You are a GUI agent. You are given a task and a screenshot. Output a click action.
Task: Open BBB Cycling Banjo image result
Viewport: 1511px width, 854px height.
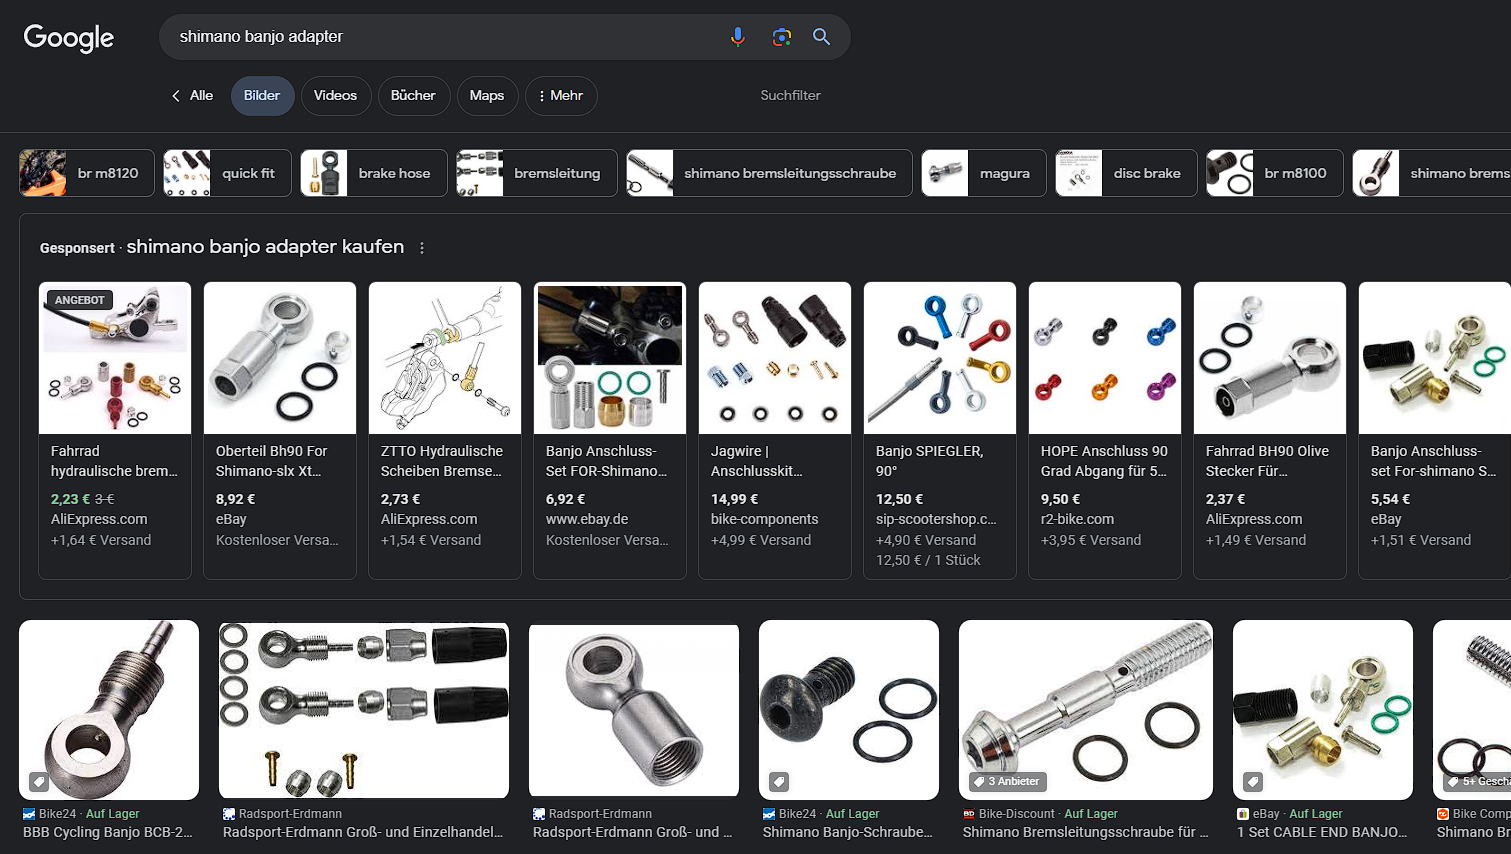coord(109,710)
